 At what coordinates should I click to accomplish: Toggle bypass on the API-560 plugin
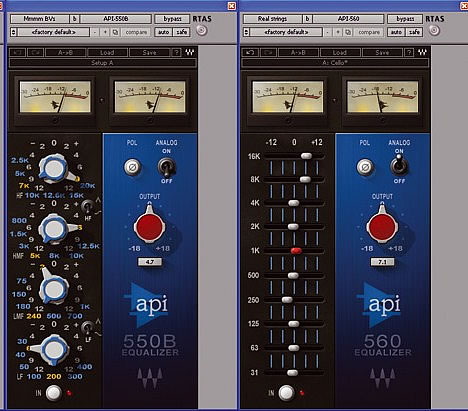pos(405,19)
